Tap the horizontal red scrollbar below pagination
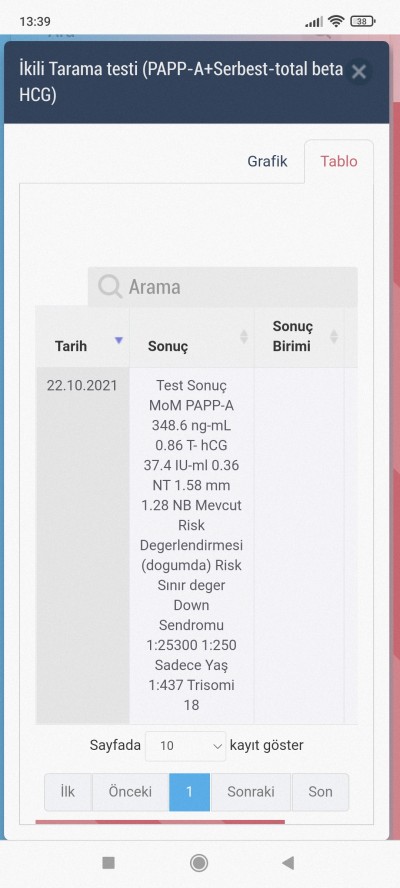Screen dimensions: 400x888 point(160,822)
